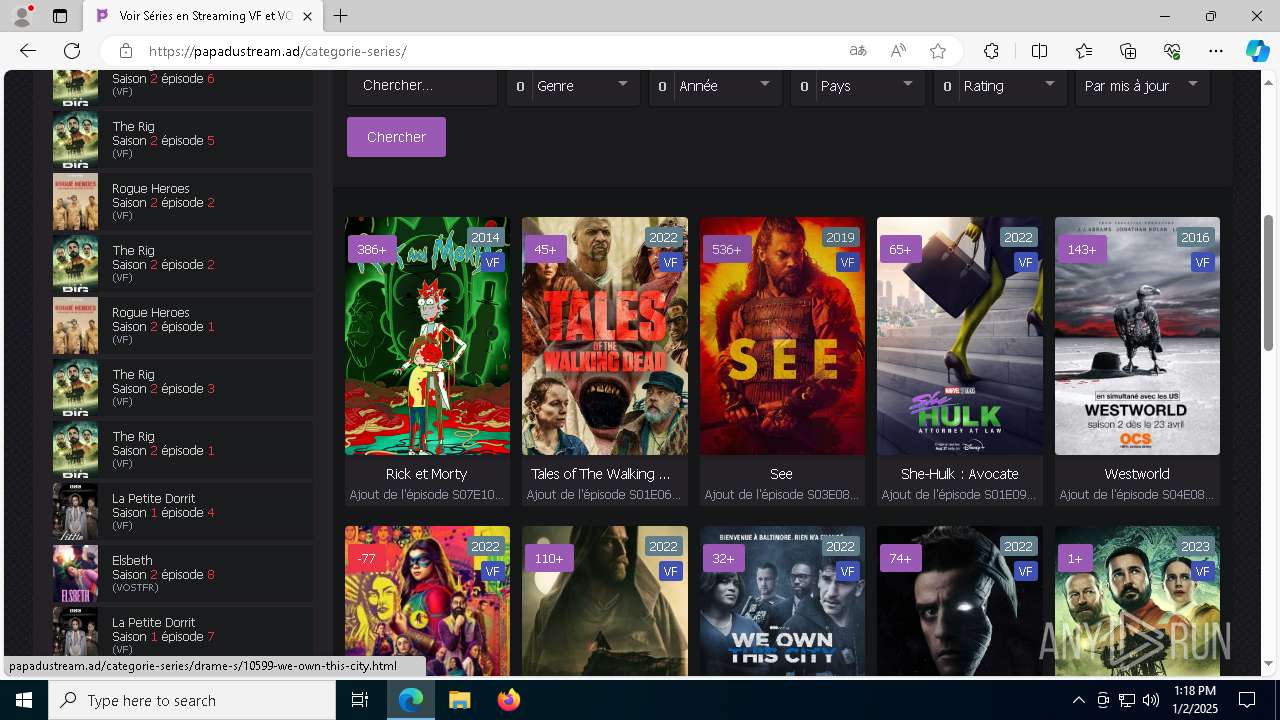This screenshot has height=720, width=1280.
Task: Open the read aloud icon
Action: [898, 51]
